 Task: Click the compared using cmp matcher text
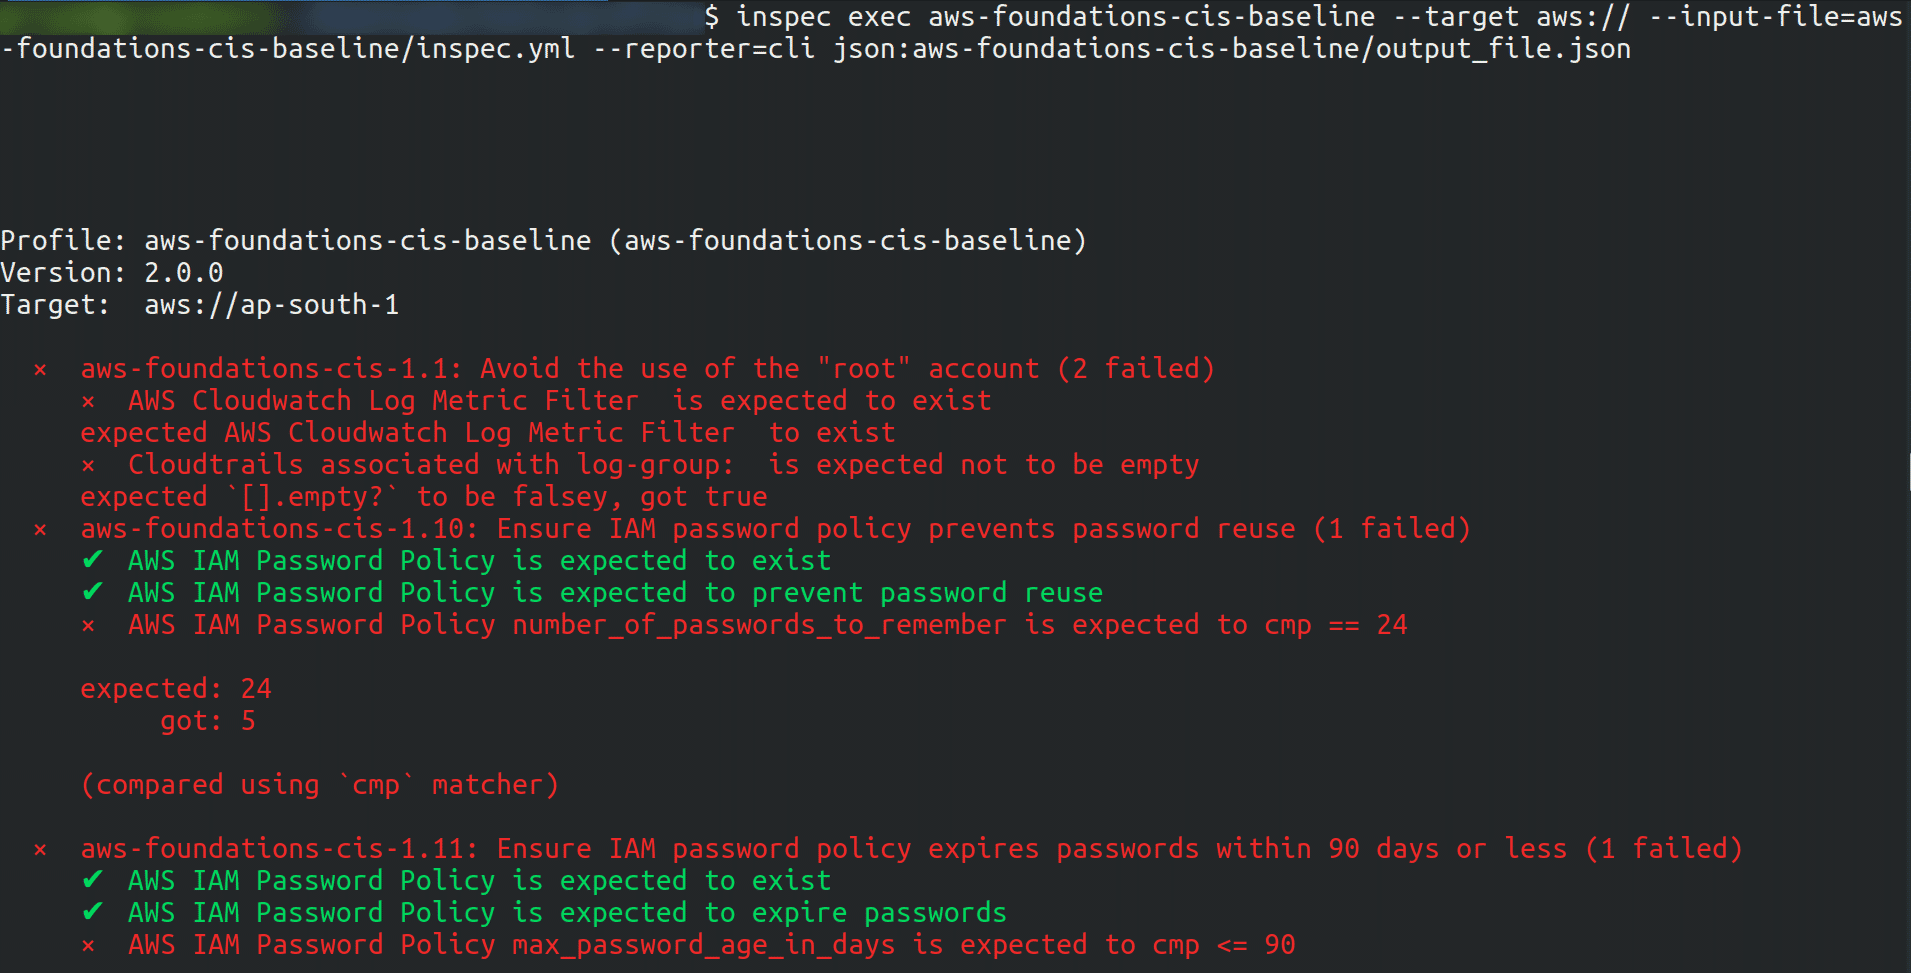[x=319, y=785]
